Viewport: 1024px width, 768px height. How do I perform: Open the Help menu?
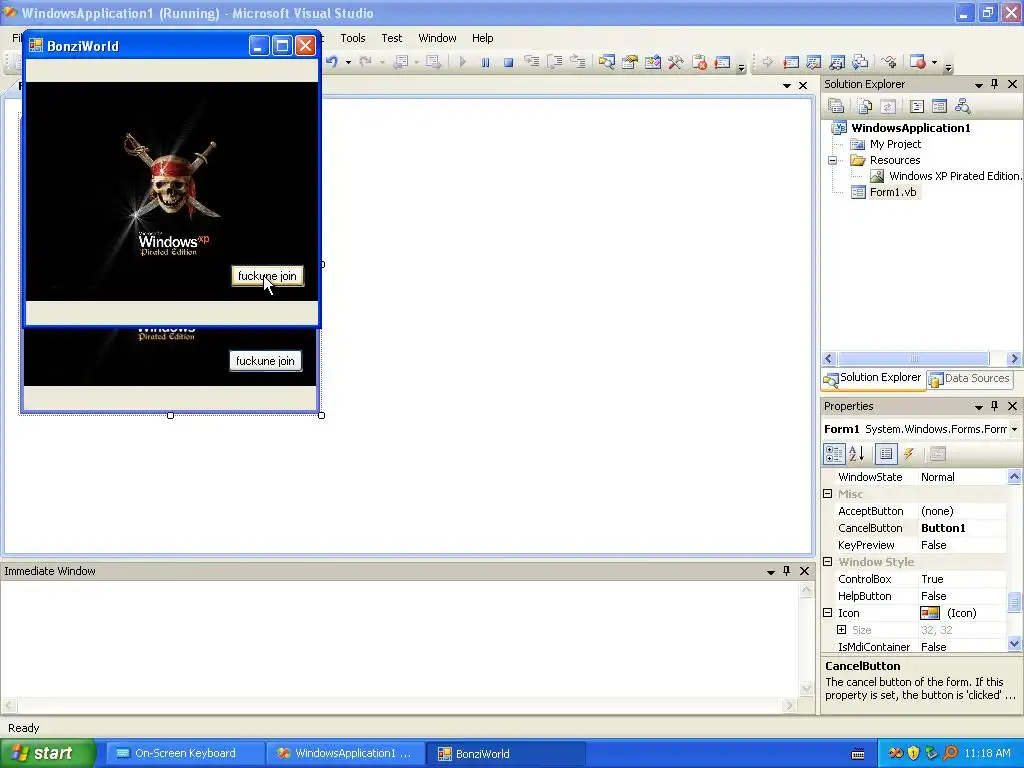pos(483,38)
